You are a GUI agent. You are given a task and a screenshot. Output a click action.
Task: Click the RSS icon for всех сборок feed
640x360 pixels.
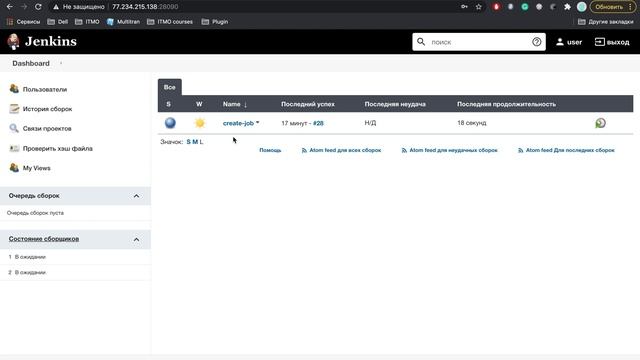click(304, 150)
